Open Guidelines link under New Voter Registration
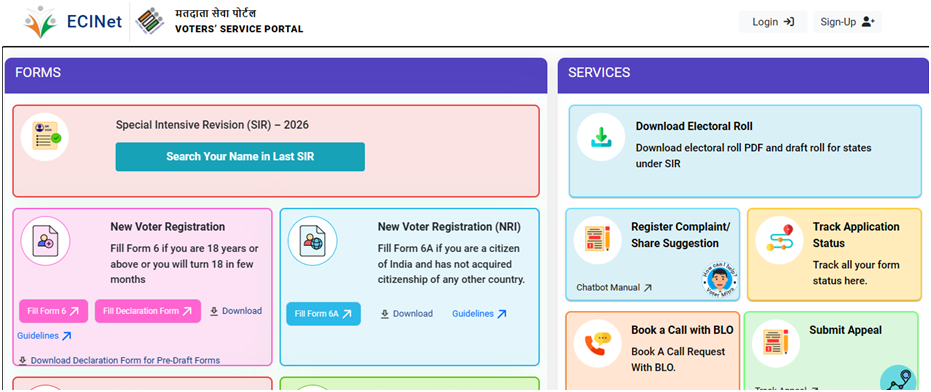 (44, 336)
